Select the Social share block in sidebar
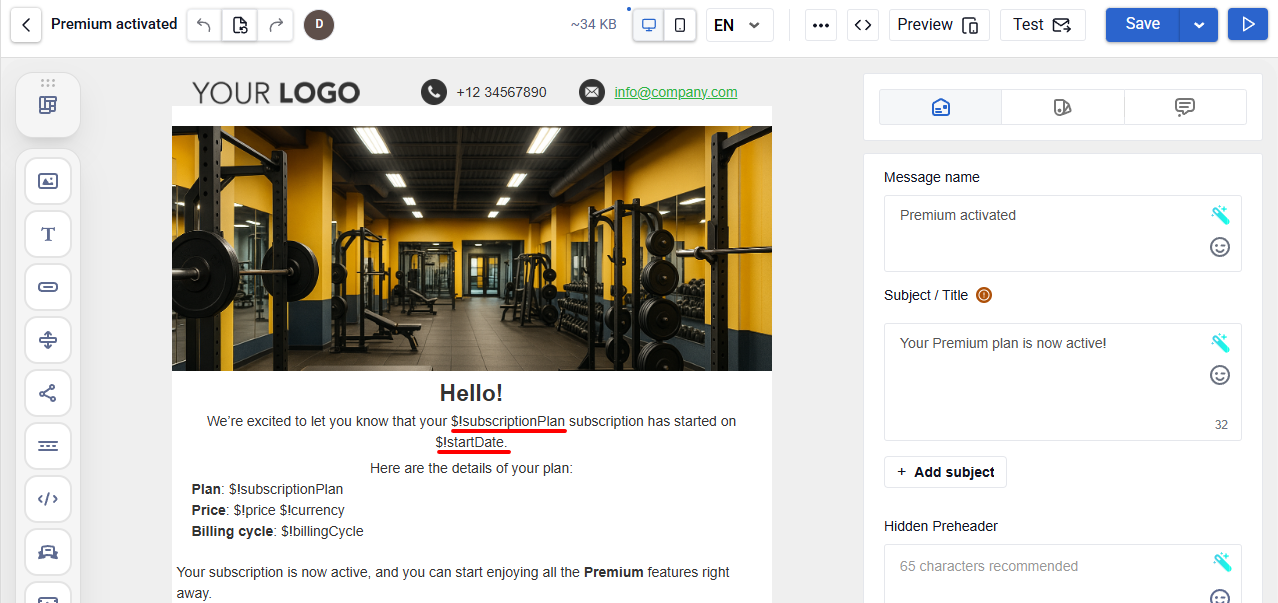1278x603 pixels. [x=48, y=393]
